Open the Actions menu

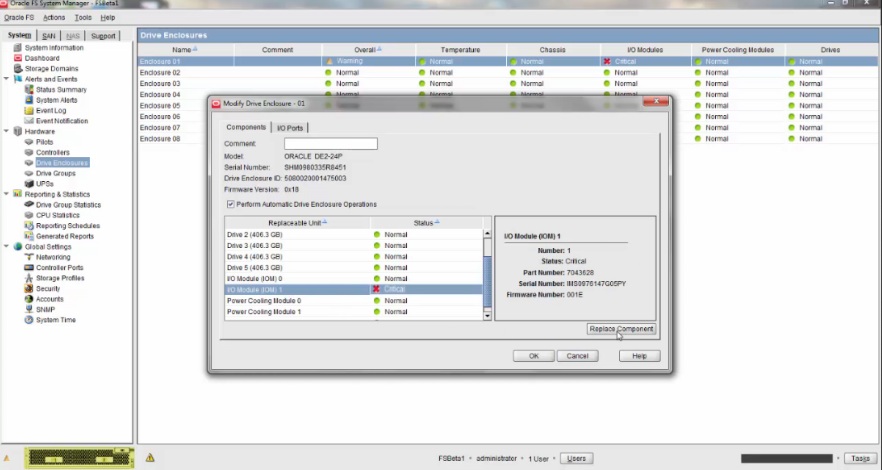[54, 17]
